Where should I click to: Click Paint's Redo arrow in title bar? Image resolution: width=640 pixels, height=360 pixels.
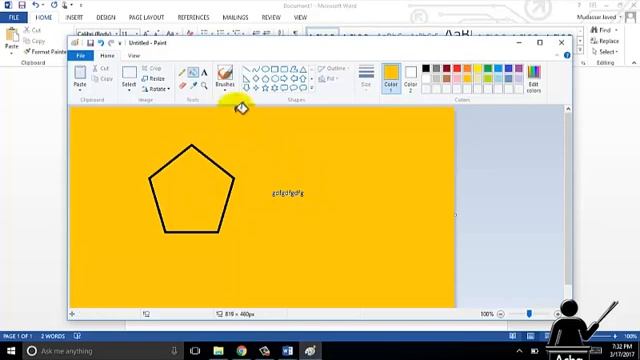click(111, 43)
